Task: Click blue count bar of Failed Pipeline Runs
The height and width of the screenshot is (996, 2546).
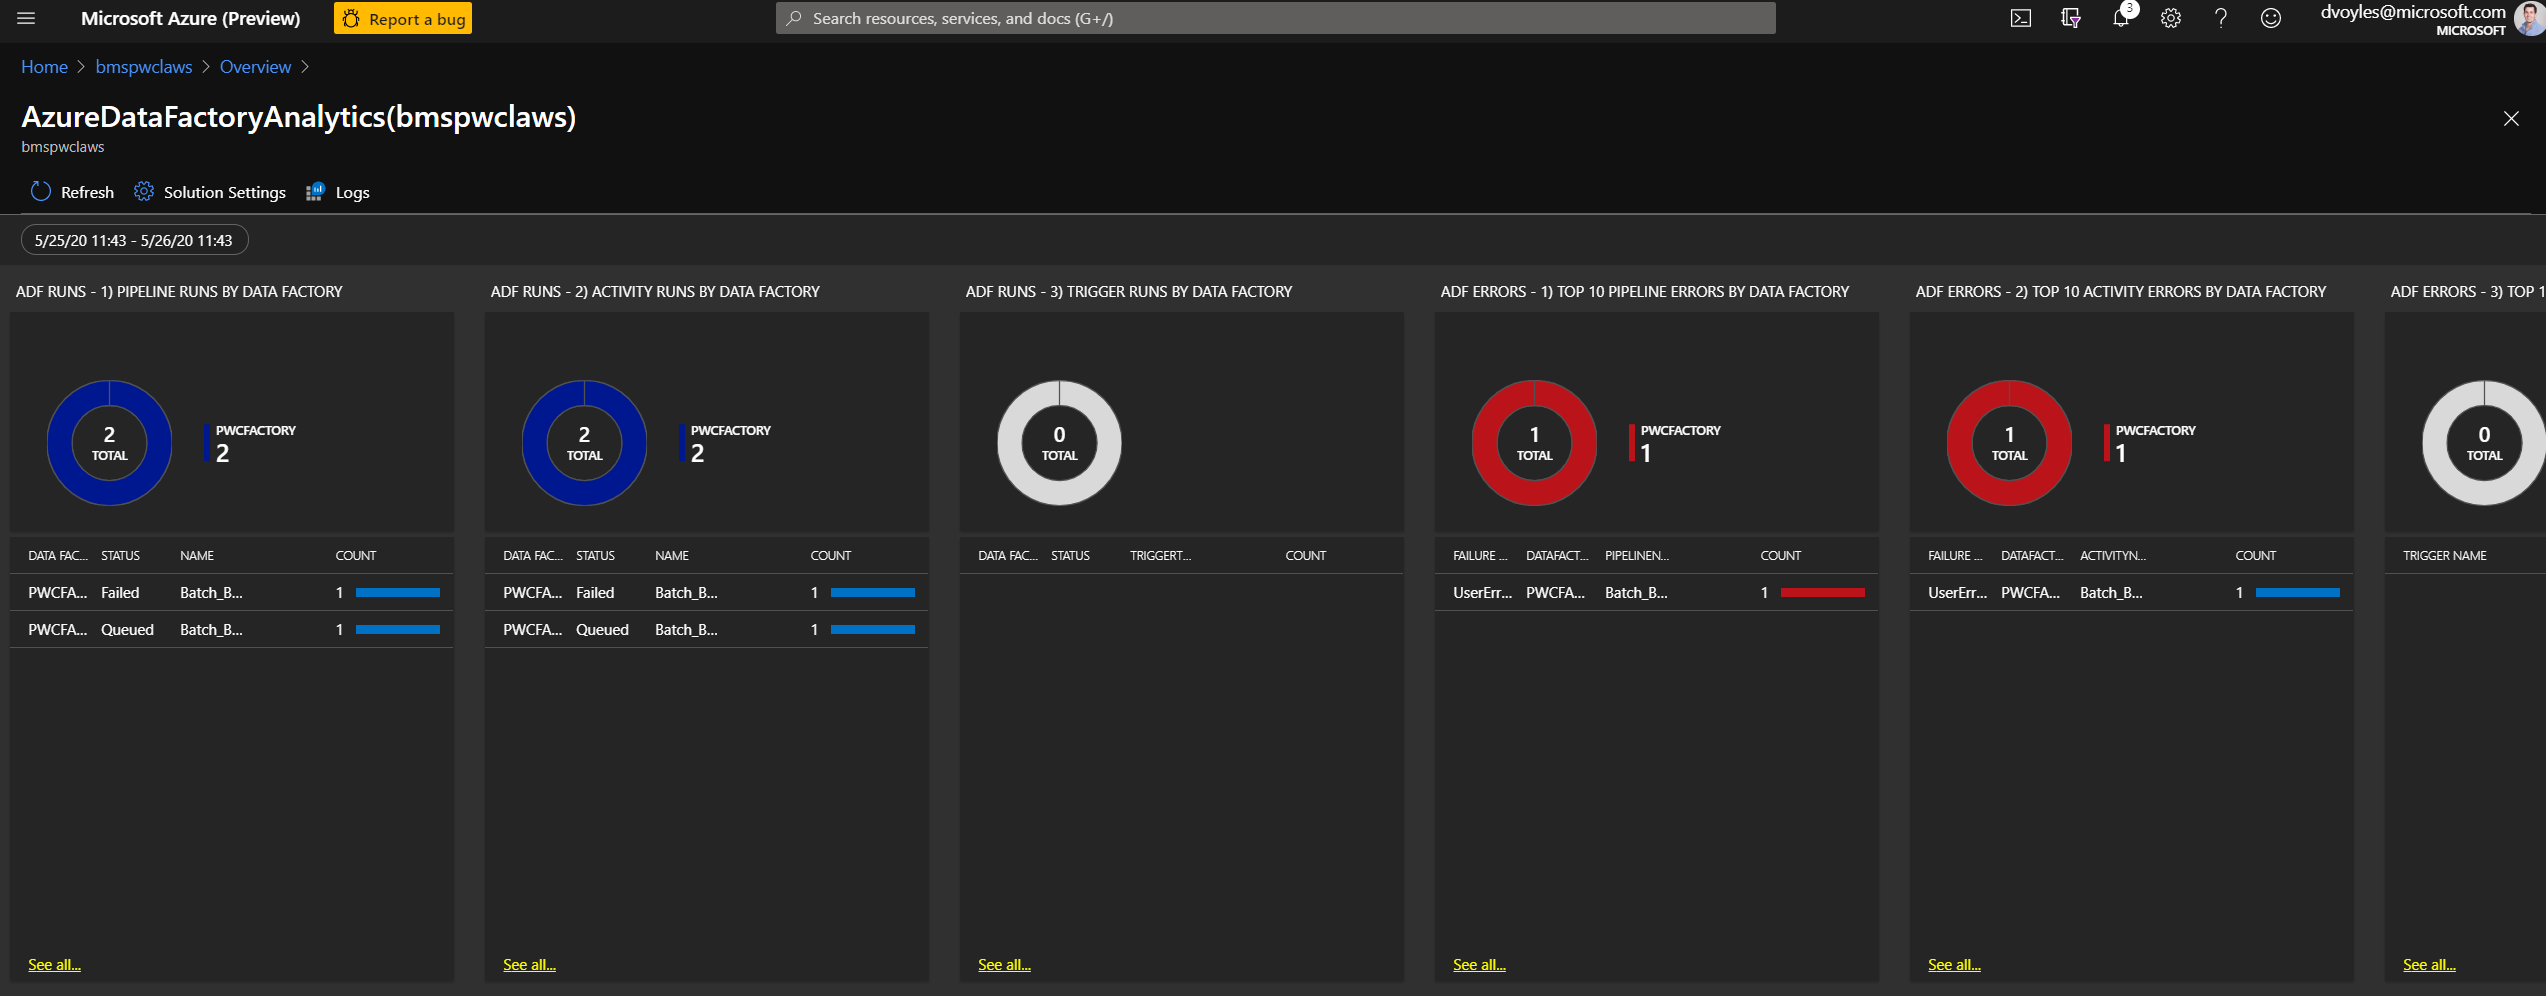Action: [x=397, y=592]
